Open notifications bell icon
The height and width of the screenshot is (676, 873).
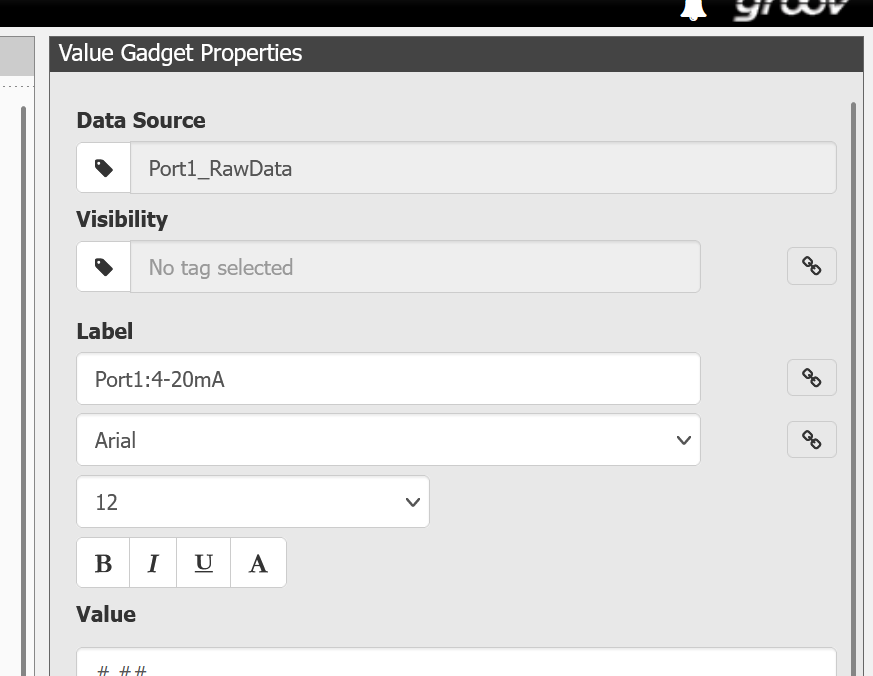click(693, 9)
